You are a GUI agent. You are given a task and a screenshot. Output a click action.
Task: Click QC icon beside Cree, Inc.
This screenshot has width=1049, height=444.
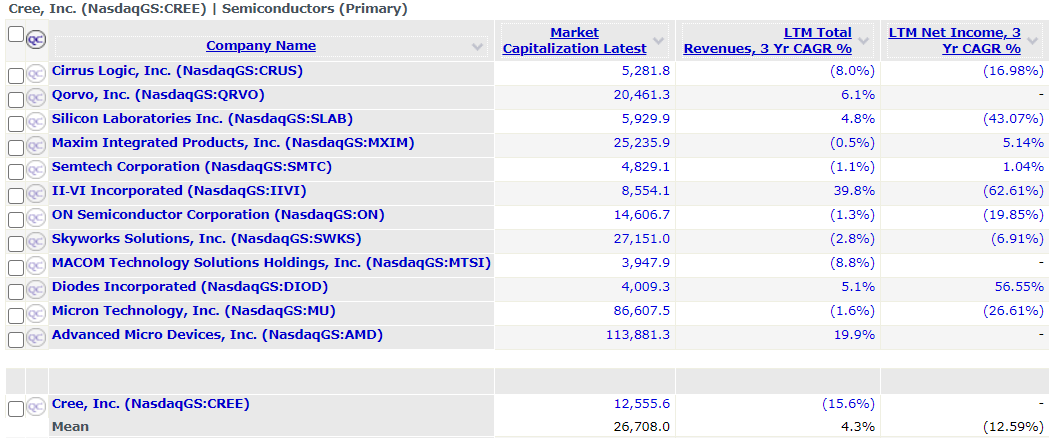[x=35, y=409]
